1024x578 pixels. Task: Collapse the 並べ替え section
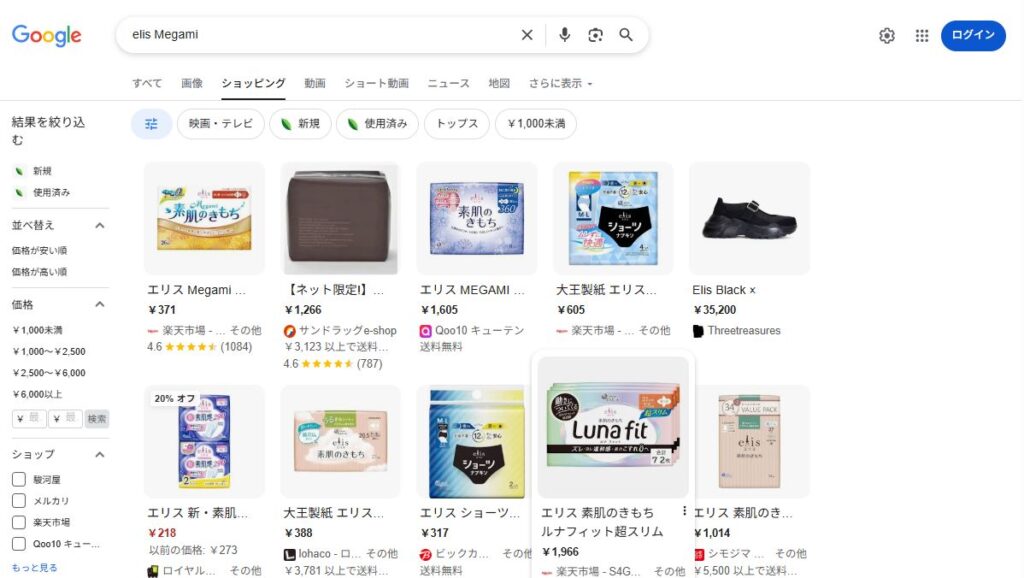99,225
